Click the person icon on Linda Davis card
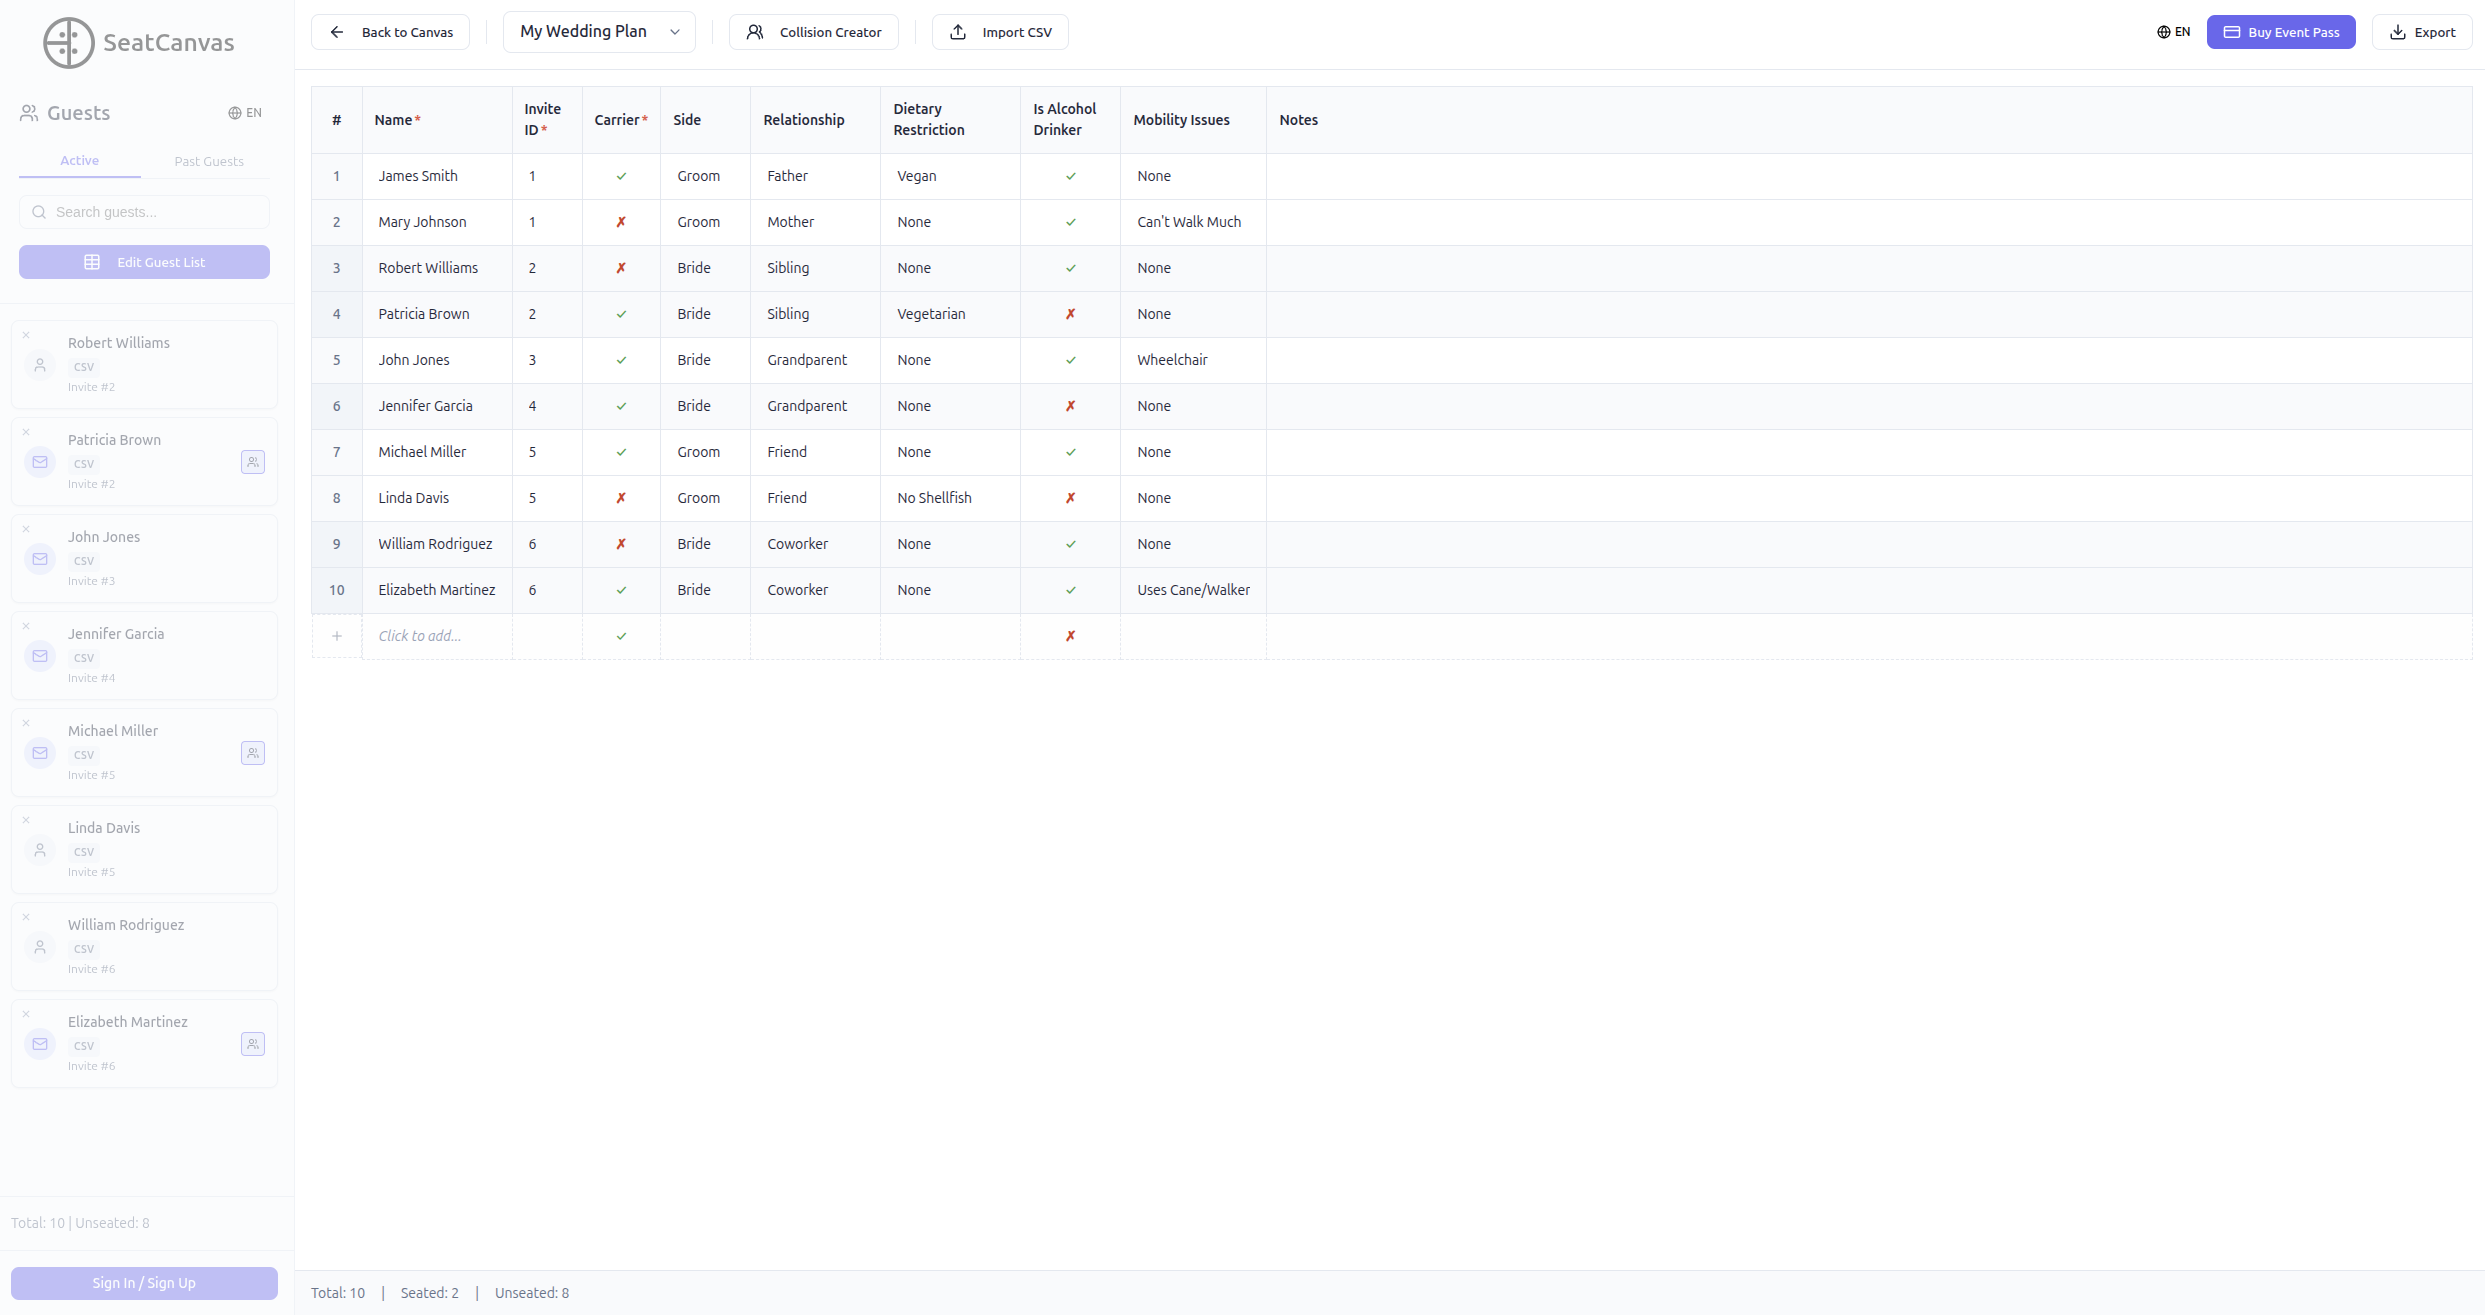The width and height of the screenshot is (2485, 1315). pos(40,850)
